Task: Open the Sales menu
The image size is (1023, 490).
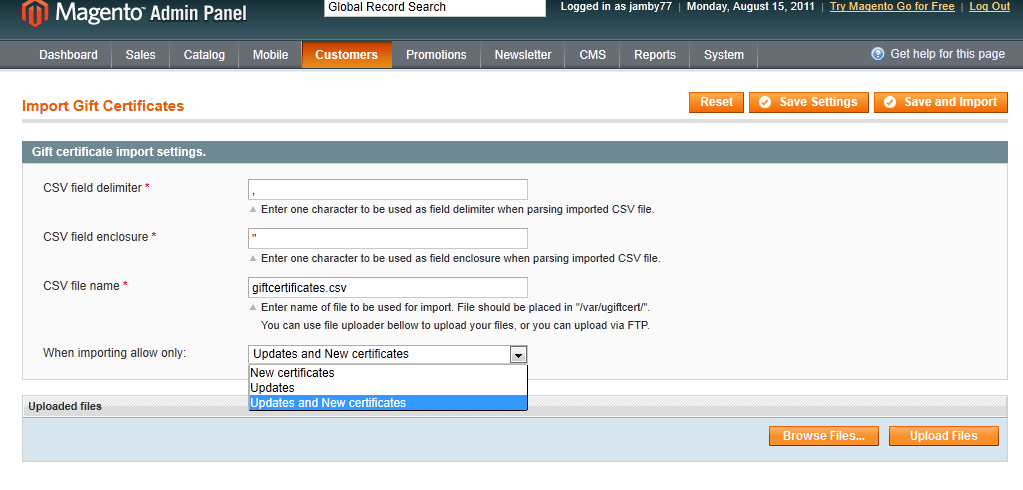Action: point(140,55)
